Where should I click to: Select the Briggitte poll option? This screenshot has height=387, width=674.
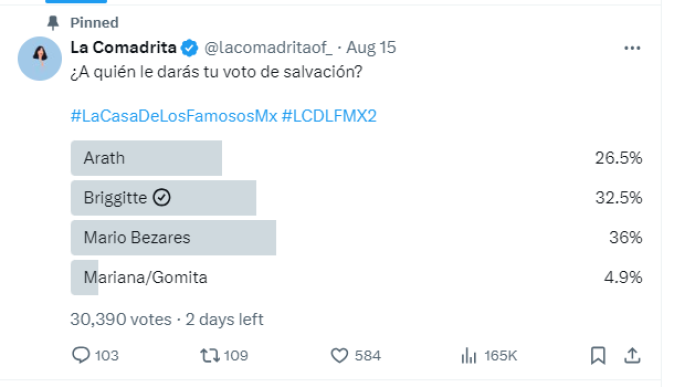pos(356,198)
